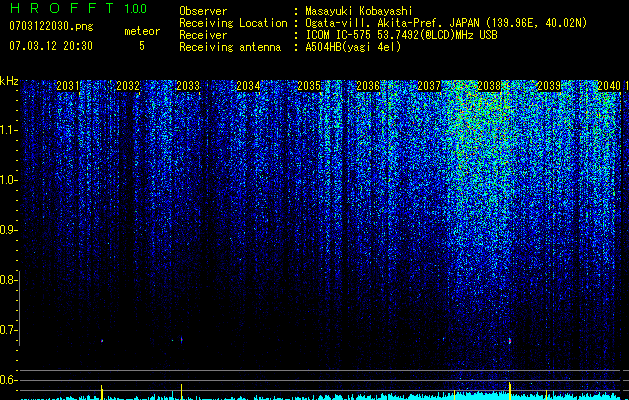Click the meteor count value 5
Screen dimensions: 629x400
(x=142, y=46)
